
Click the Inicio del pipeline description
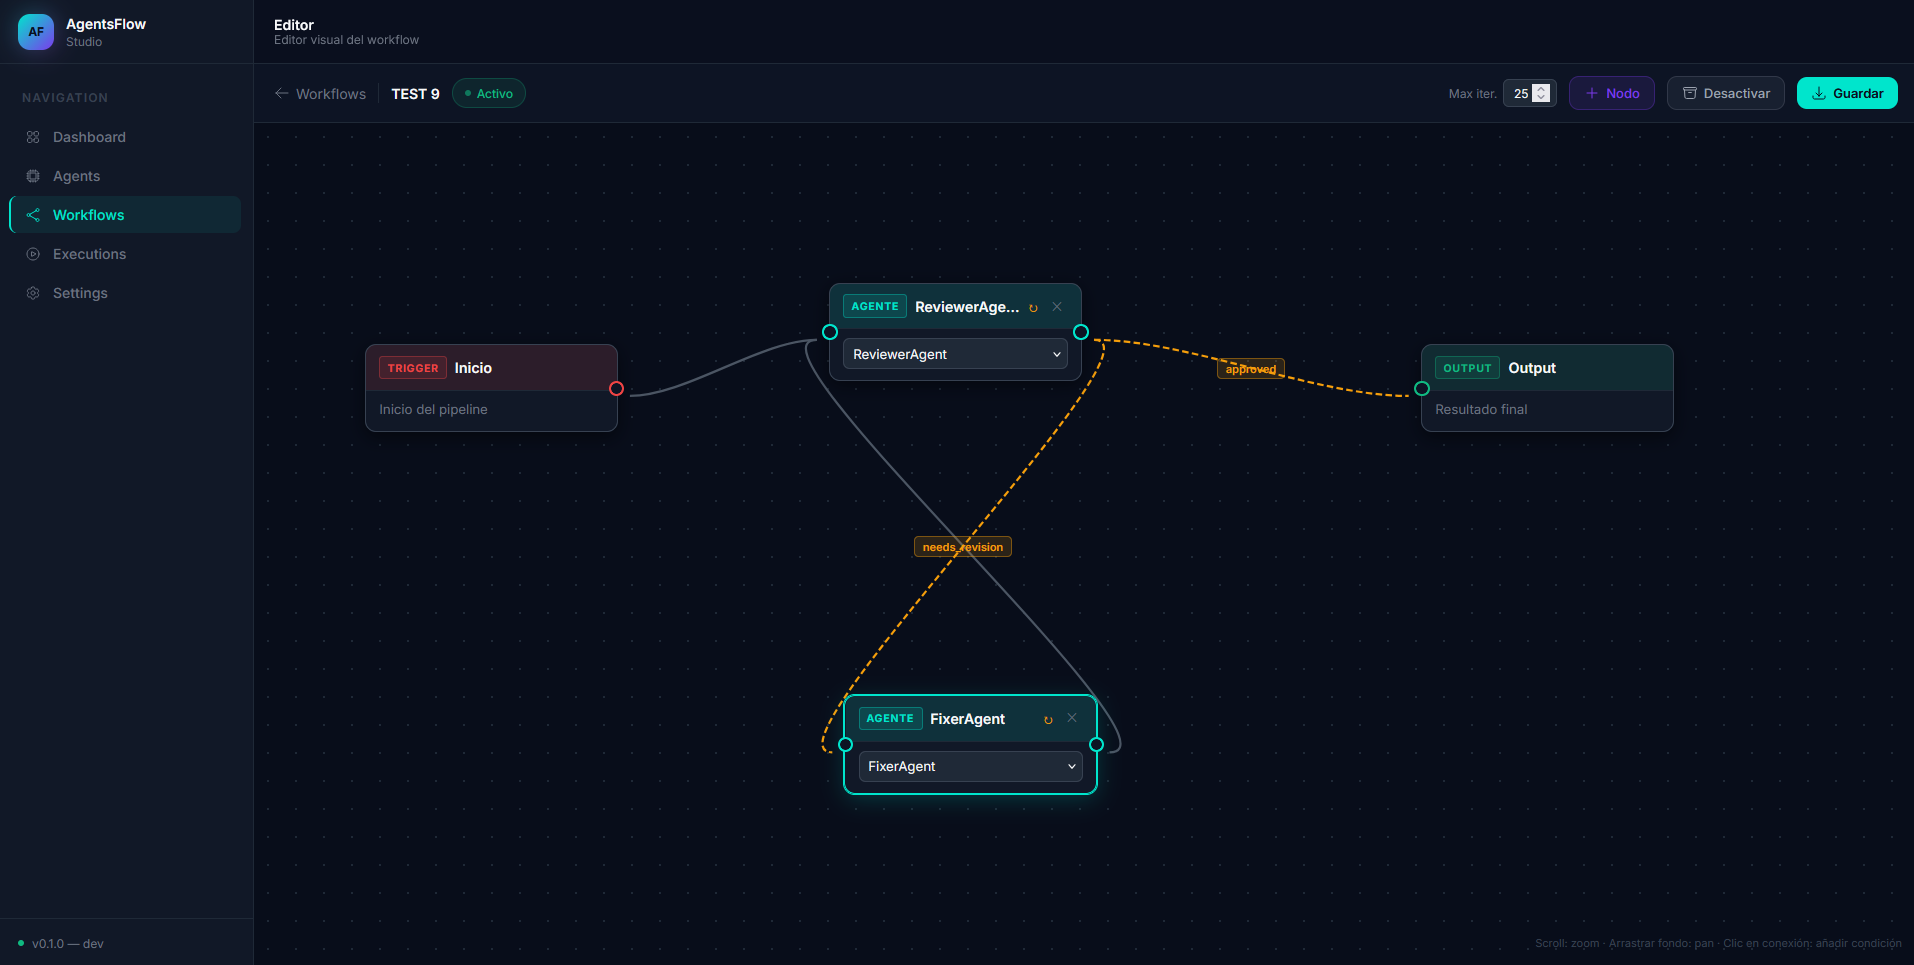pyautogui.click(x=433, y=409)
